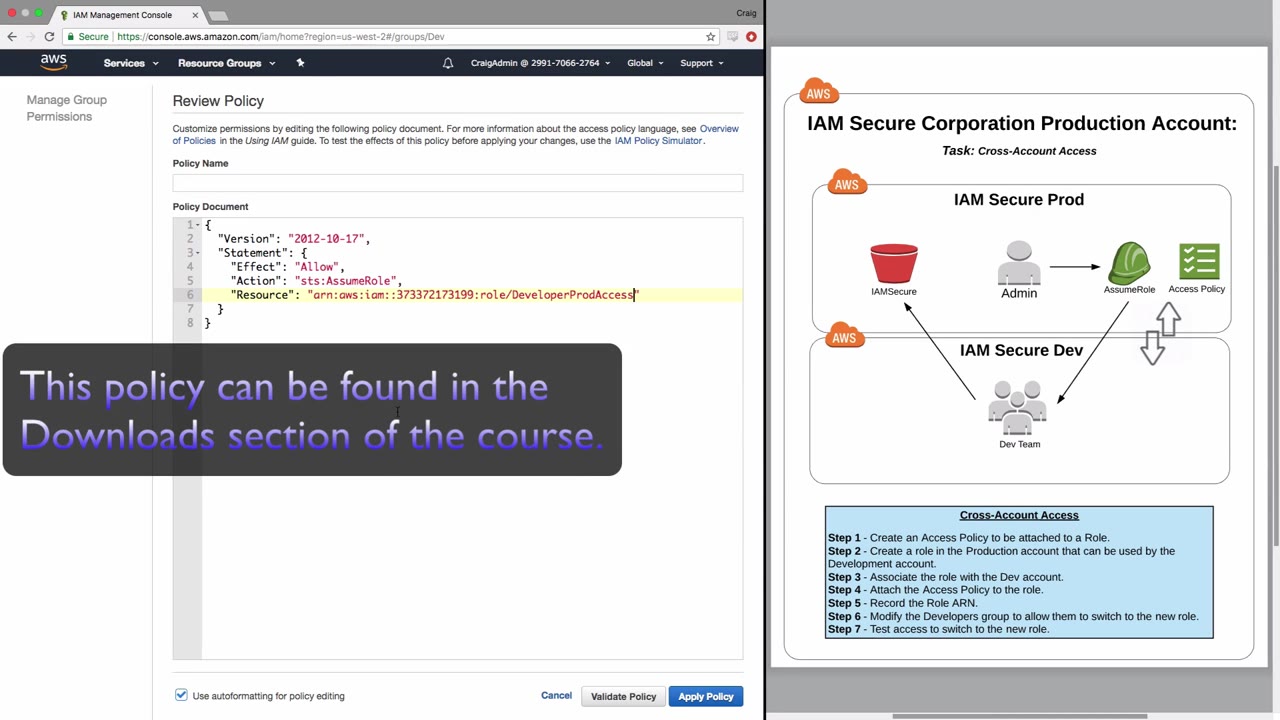1280x720 pixels.
Task: Bookmark page with star icon
Action: [711, 37]
